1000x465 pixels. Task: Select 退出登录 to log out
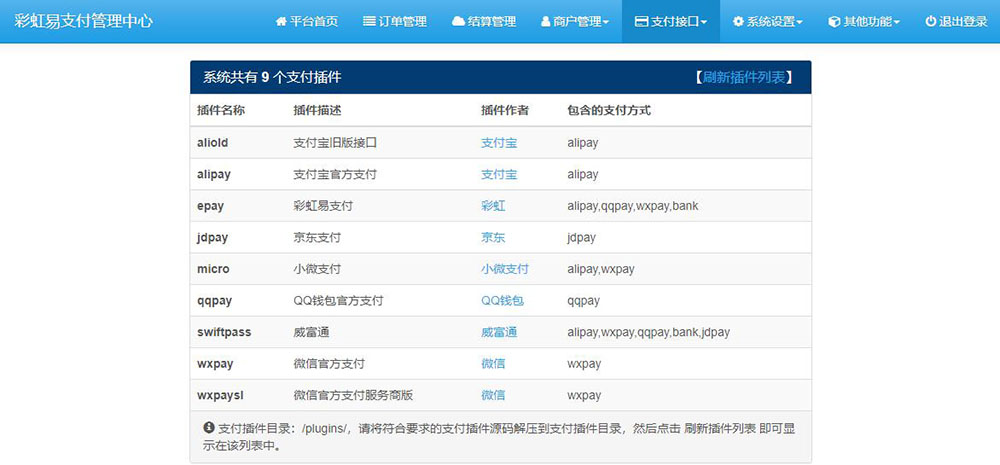(x=956, y=22)
